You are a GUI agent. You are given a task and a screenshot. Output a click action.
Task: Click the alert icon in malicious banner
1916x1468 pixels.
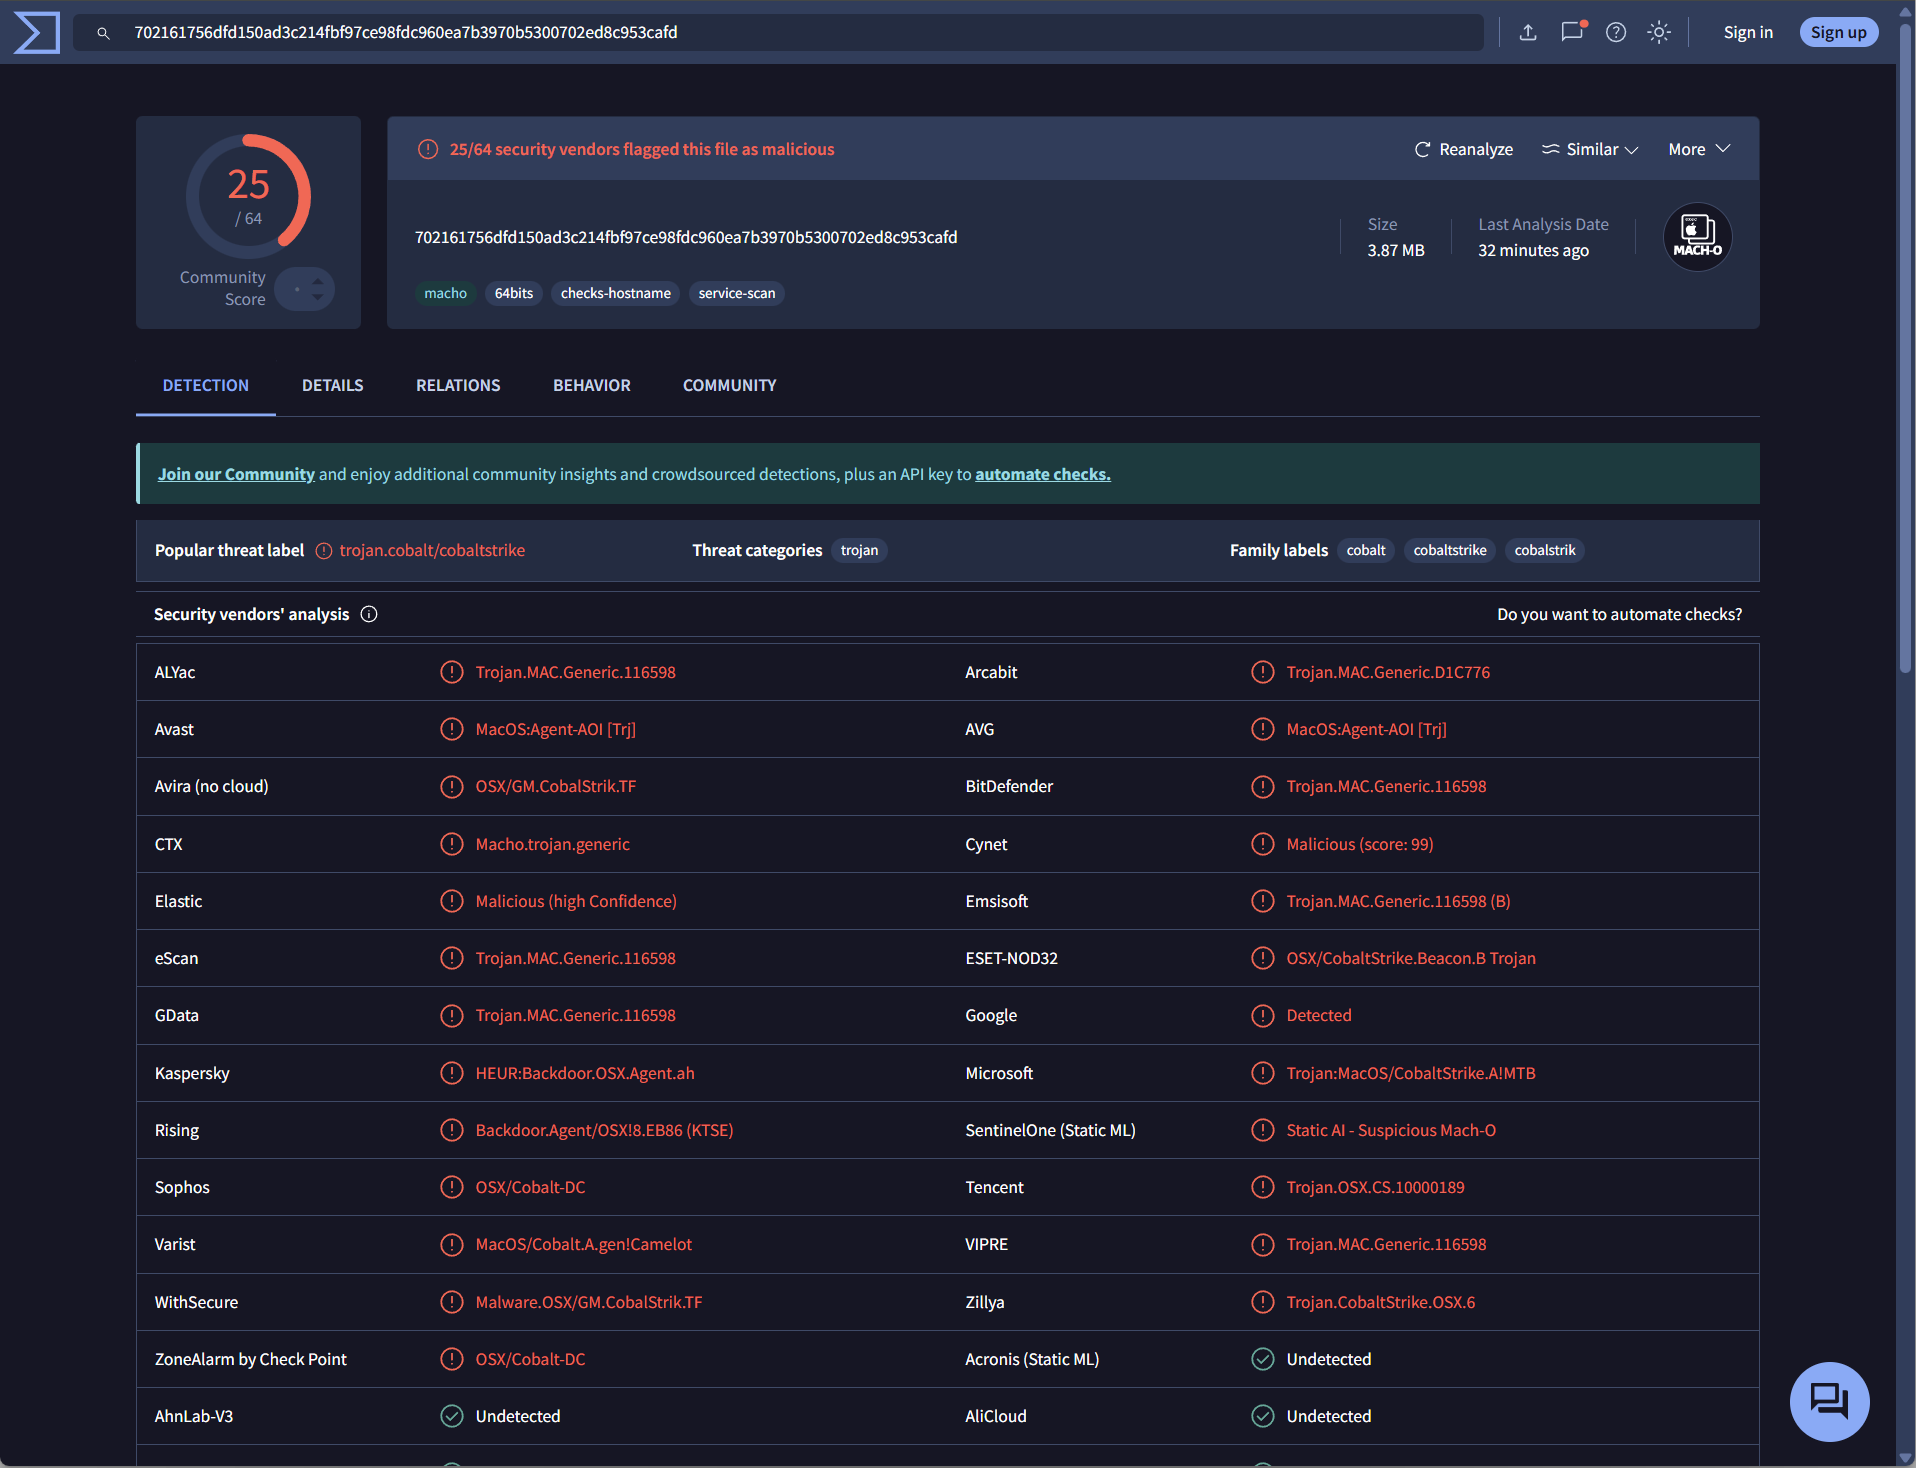428,149
